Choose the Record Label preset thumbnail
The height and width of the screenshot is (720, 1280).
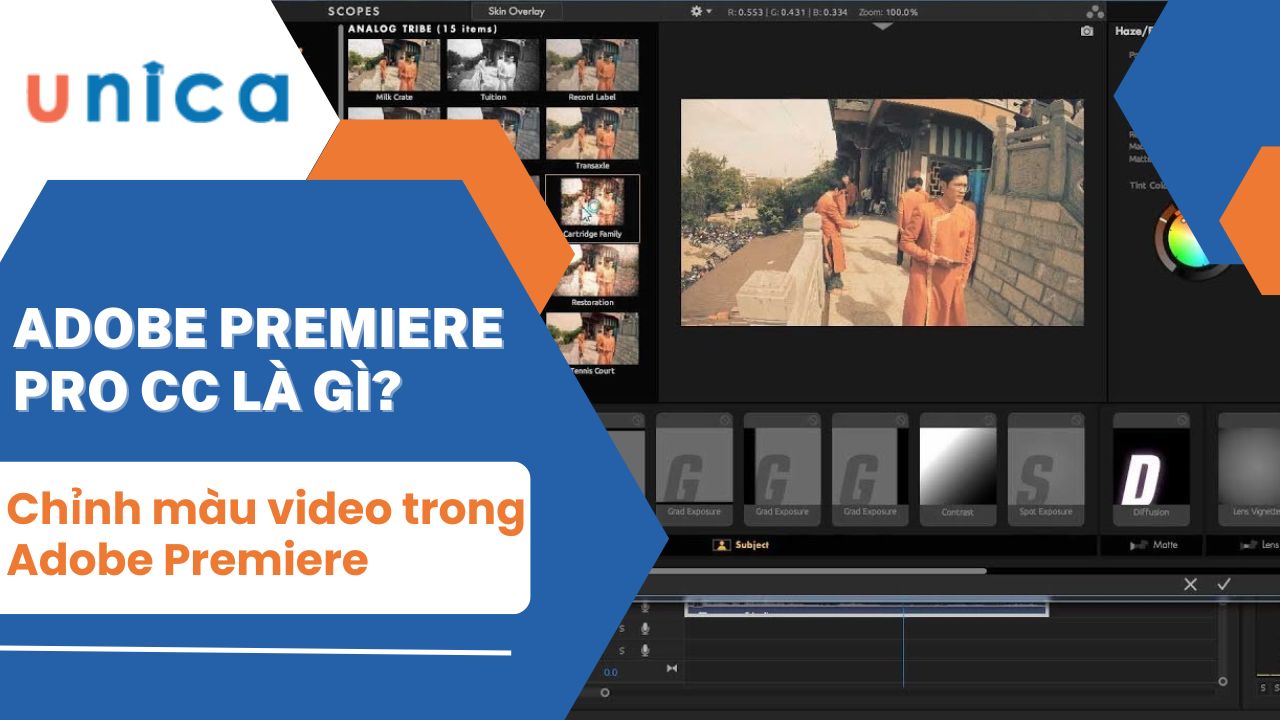(592, 66)
